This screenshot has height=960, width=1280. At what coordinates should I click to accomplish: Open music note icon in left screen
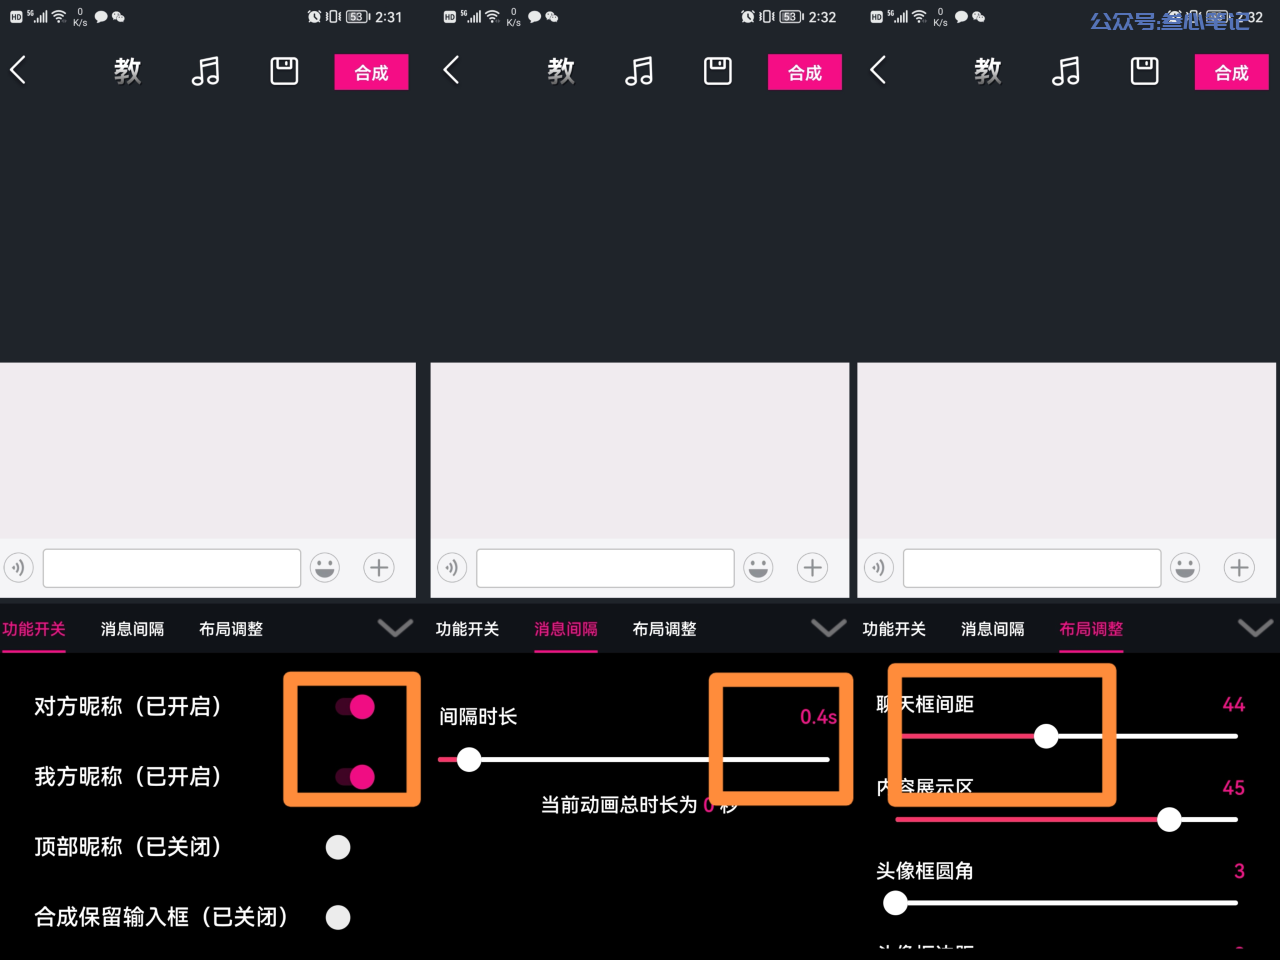pyautogui.click(x=206, y=71)
